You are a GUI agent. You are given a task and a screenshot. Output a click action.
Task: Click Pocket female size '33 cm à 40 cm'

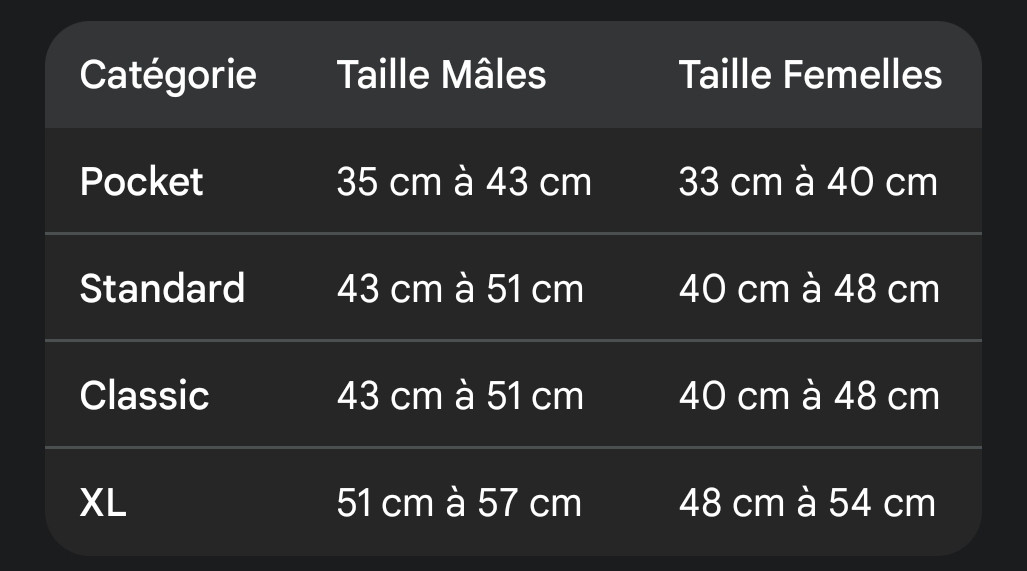pyautogui.click(x=808, y=182)
